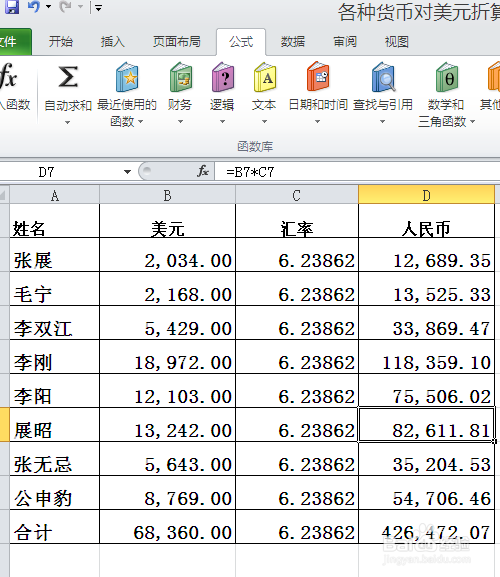Screen dimensions: 500x577
Task: Click the 汇率 cell in 张展 row
Action: tap(297, 255)
